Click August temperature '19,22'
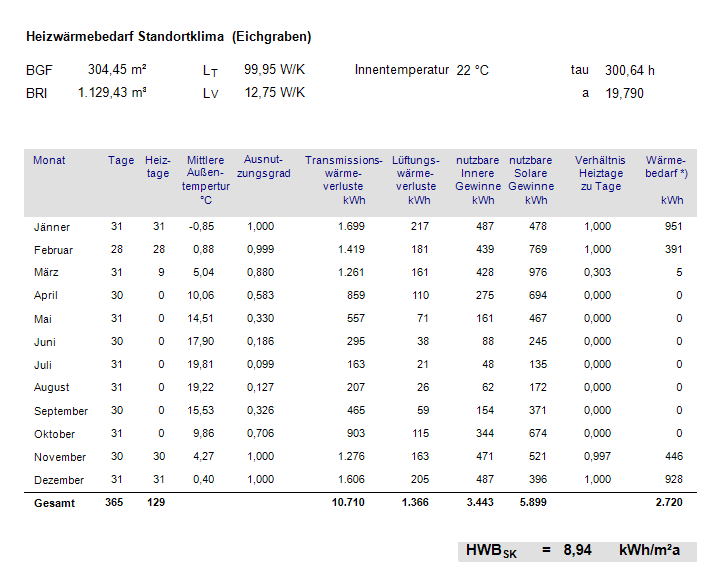Image resolution: width=727 pixels, height=573 pixels. click(200, 388)
